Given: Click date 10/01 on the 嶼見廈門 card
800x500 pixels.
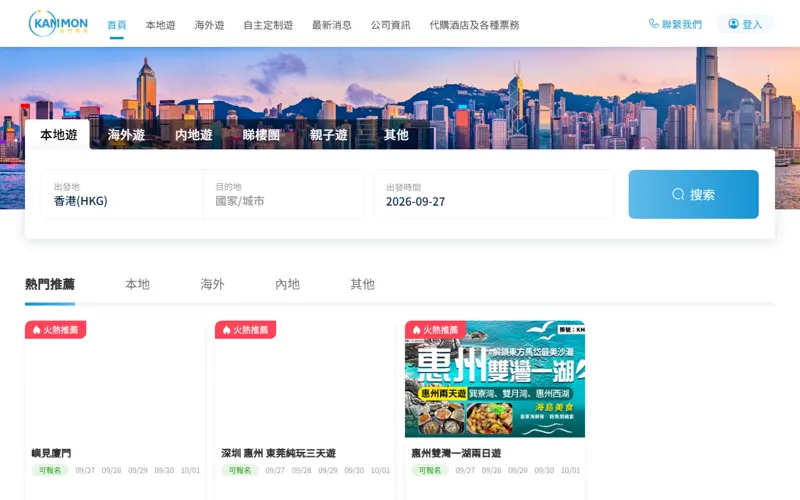Looking at the screenshot, I should 190,470.
